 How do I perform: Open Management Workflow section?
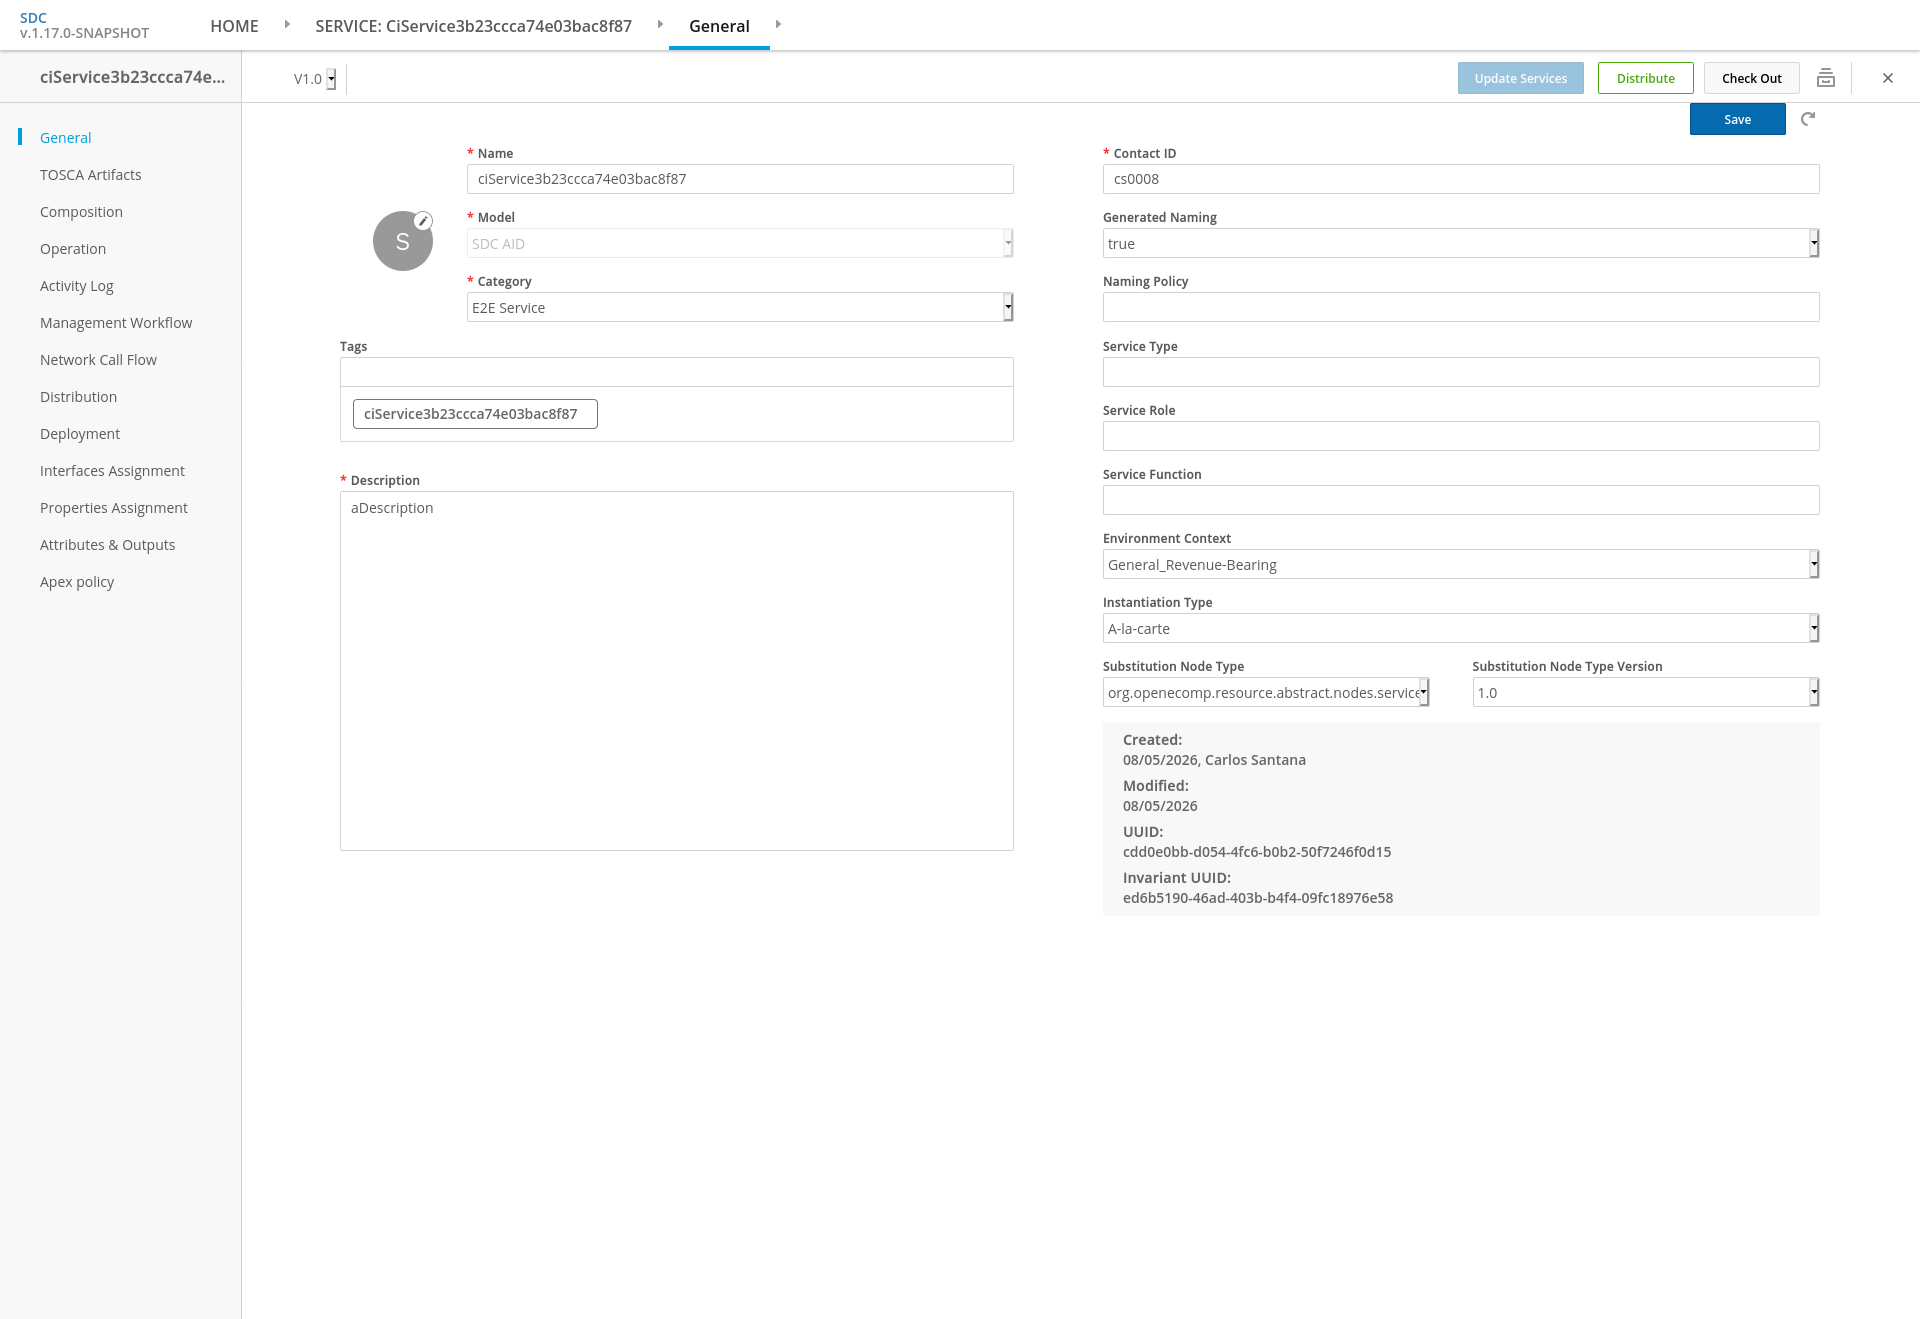coord(116,323)
